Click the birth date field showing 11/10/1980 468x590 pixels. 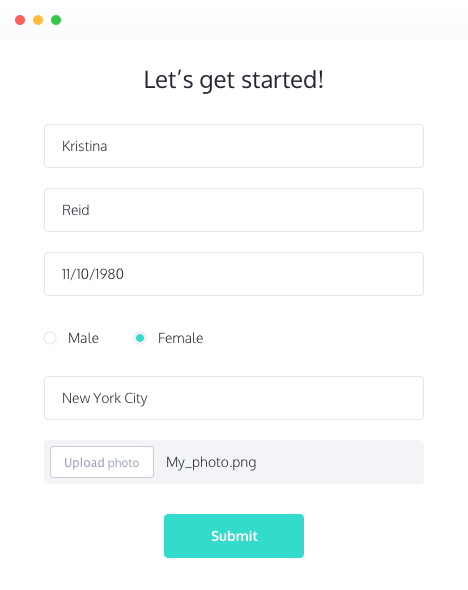coord(234,274)
